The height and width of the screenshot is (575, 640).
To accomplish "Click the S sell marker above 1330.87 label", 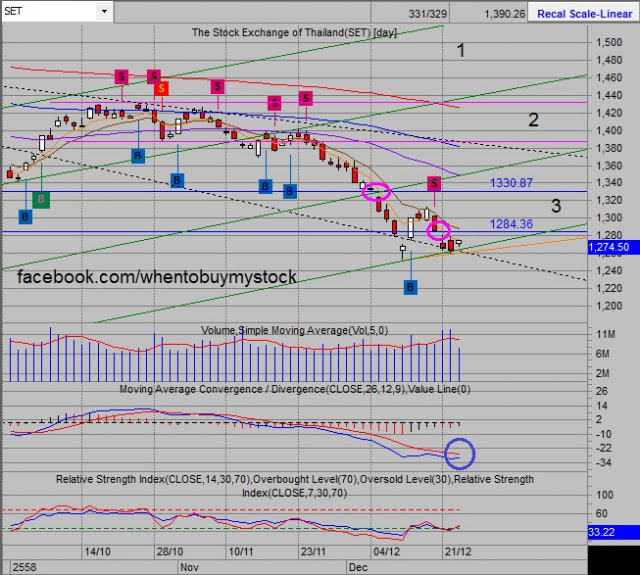I will click(x=434, y=184).
